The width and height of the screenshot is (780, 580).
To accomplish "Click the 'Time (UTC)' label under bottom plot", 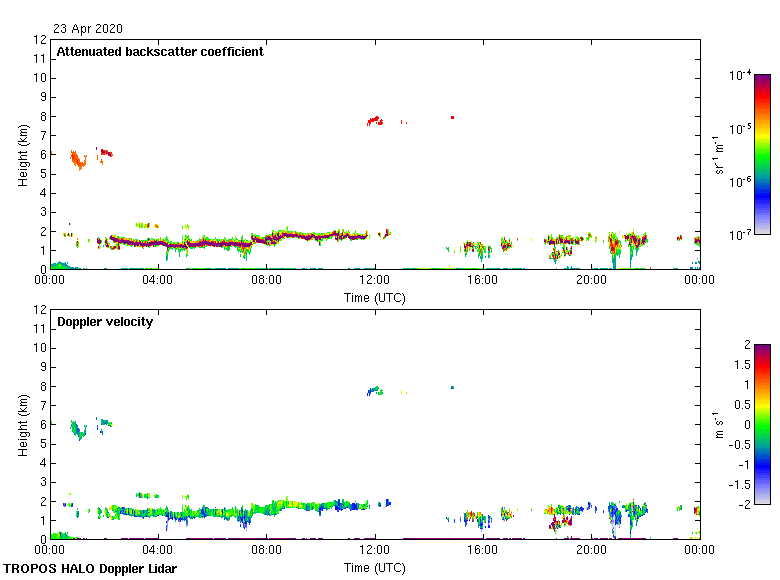I will [x=375, y=567].
